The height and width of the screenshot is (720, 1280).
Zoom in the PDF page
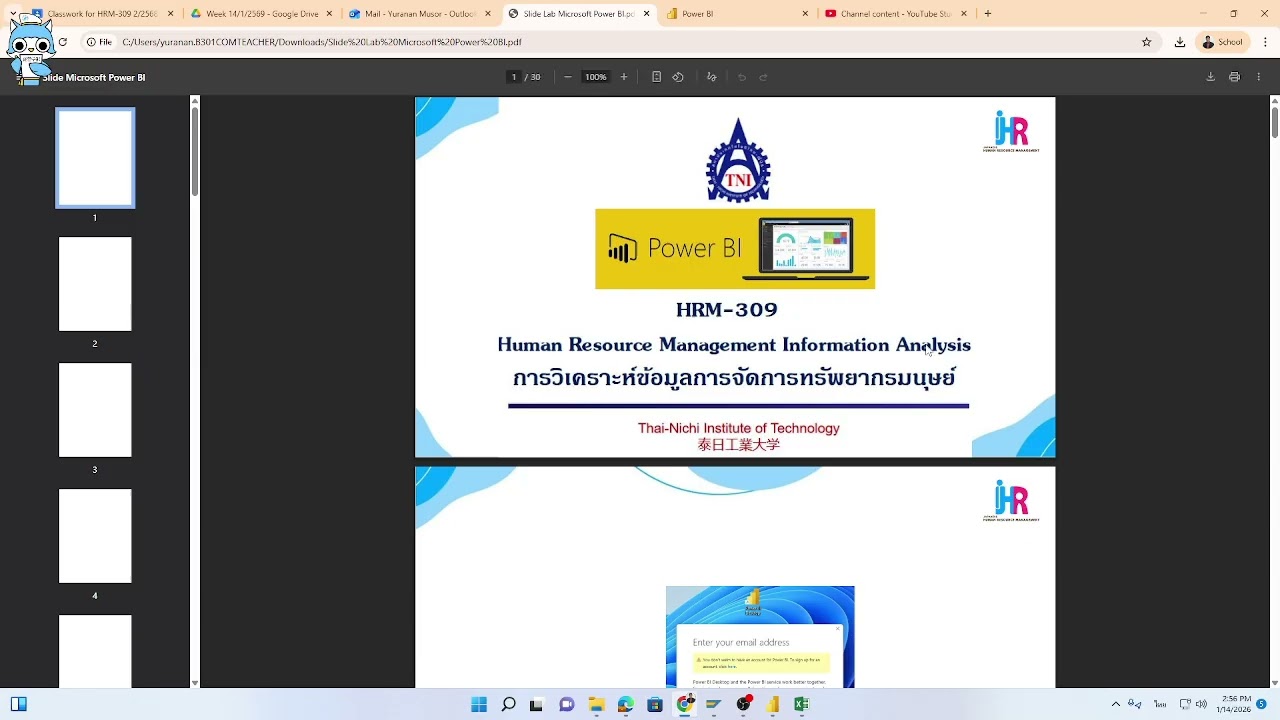pos(624,77)
